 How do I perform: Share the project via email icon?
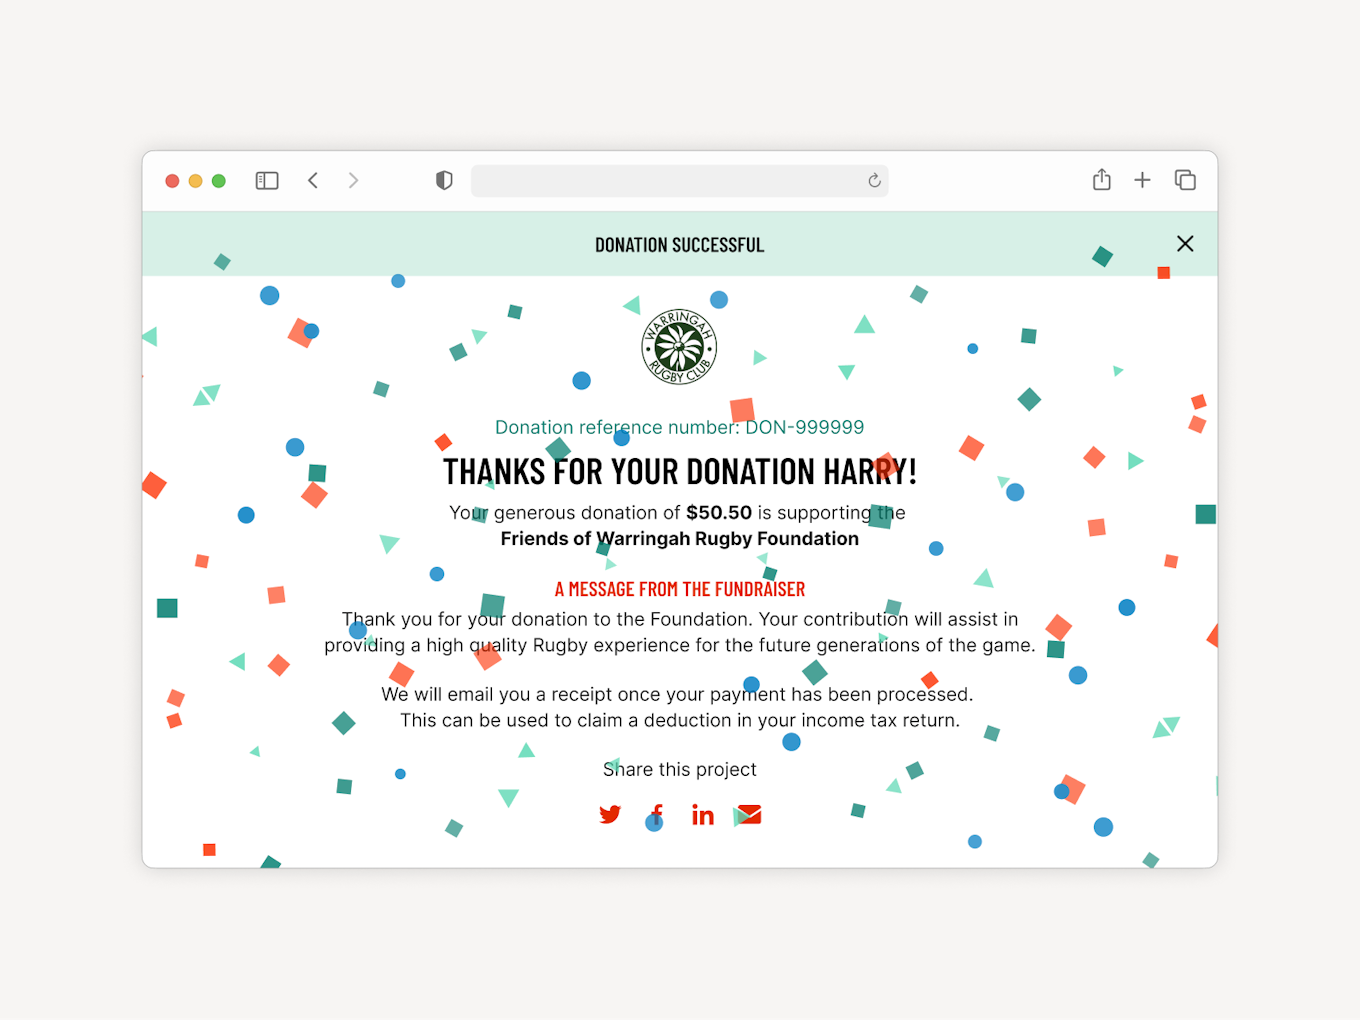coord(749,815)
